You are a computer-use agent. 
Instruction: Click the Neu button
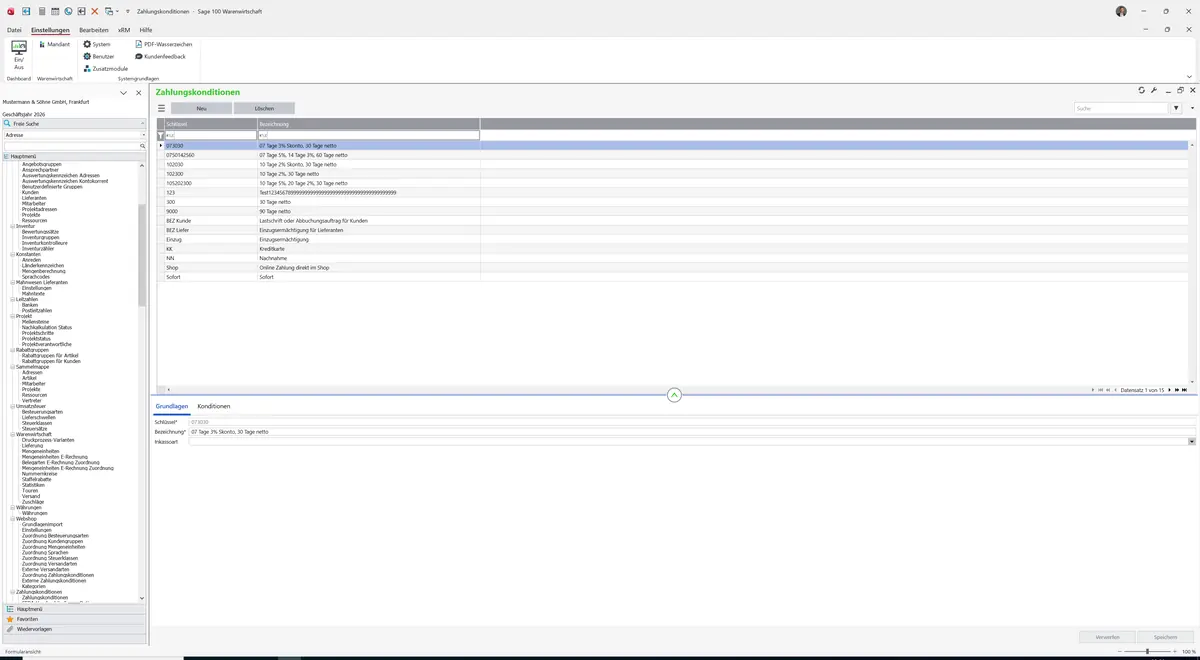pyautogui.click(x=201, y=108)
